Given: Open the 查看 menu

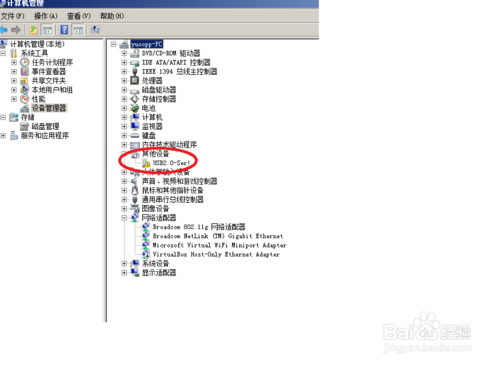Looking at the screenshot, I should [79, 16].
